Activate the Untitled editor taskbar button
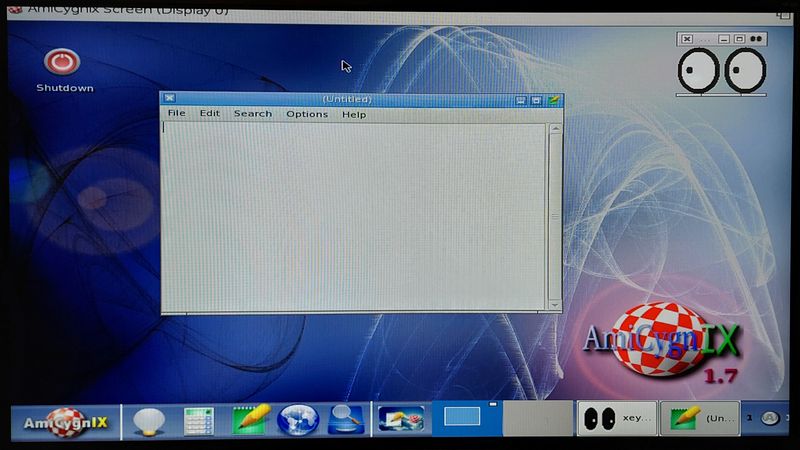The width and height of the screenshot is (800, 450). (x=700, y=419)
